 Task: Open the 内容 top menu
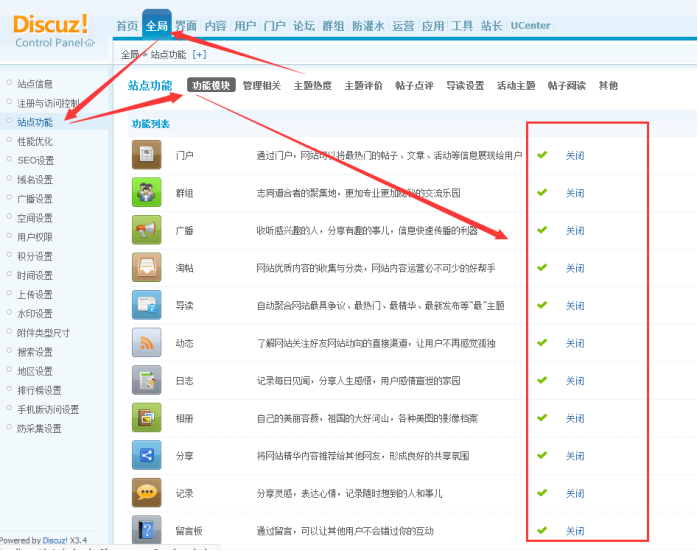[215, 26]
